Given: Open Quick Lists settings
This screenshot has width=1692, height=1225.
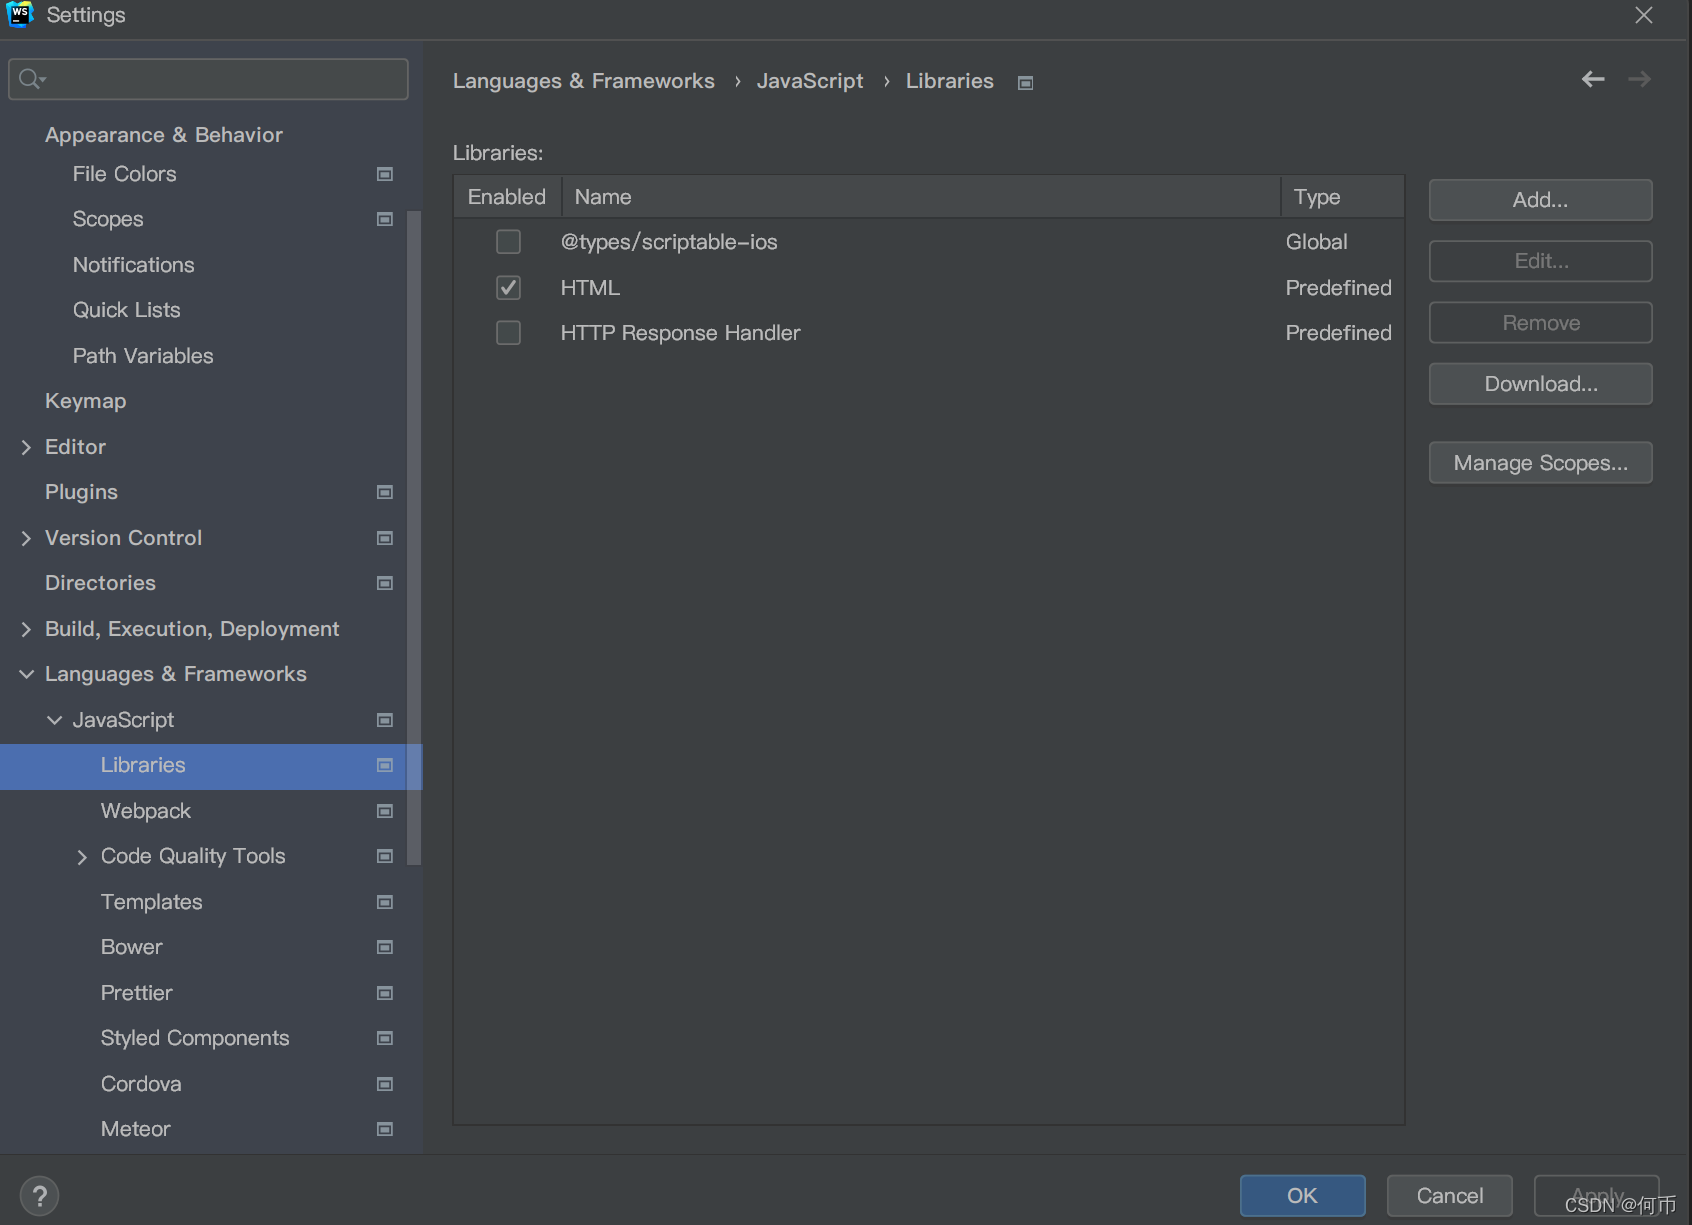Looking at the screenshot, I should pyautogui.click(x=127, y=310).
